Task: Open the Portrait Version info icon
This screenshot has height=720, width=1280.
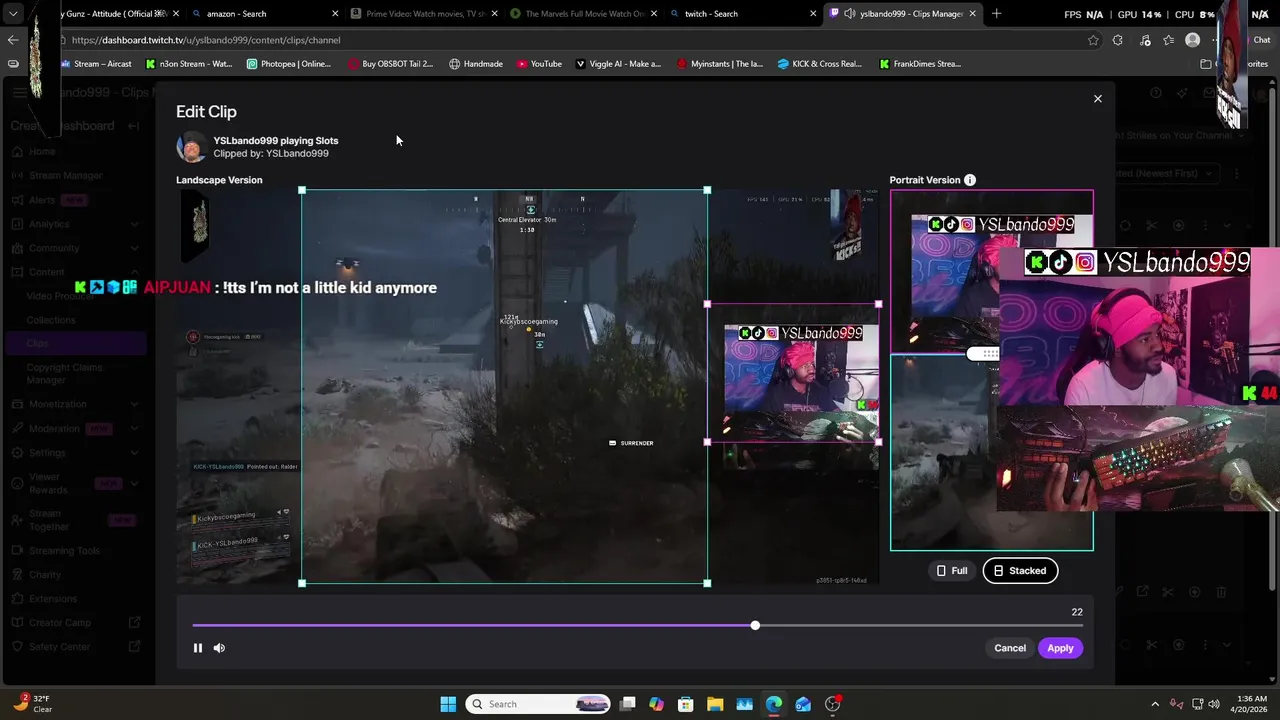Action: click(969, 180)
